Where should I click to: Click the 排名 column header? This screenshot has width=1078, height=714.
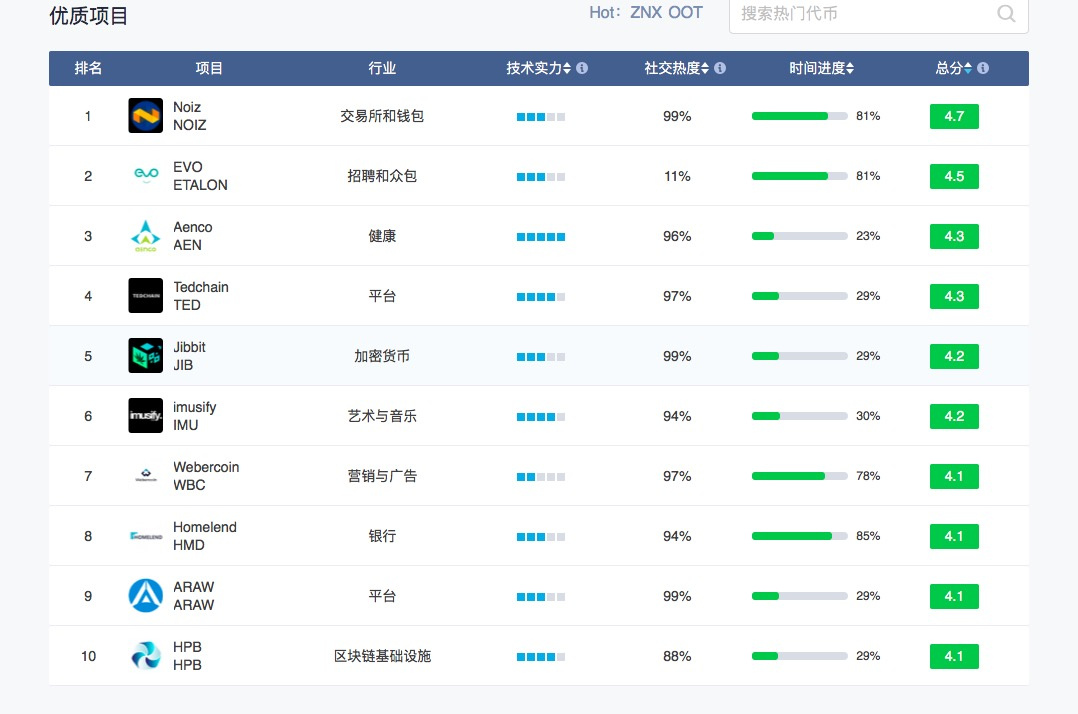click(x=88, y=68)
